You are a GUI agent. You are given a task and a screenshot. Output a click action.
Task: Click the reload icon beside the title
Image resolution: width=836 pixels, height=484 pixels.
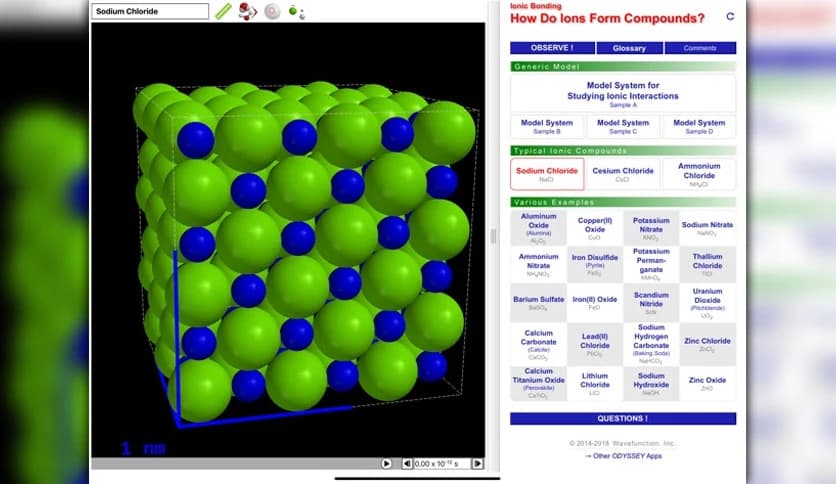pyautogui.click(x=730, y=17)
